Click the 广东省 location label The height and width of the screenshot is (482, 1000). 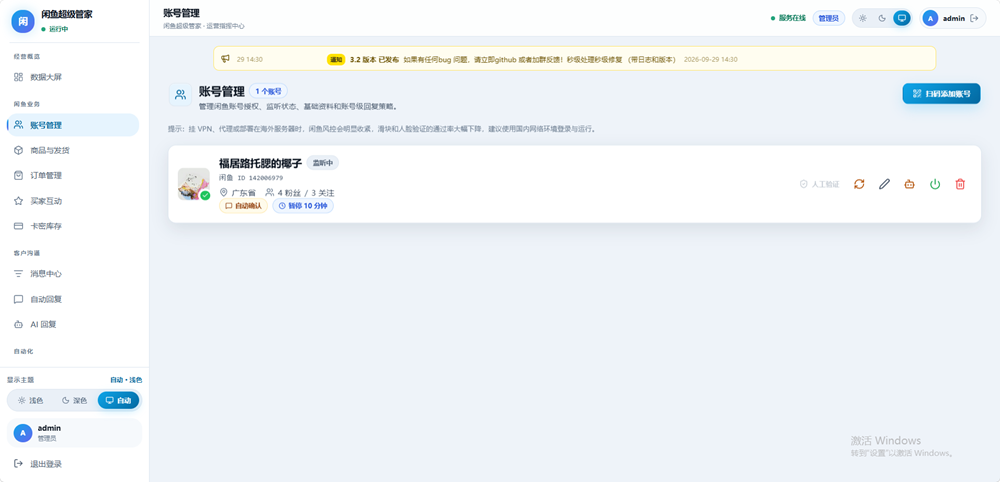pyautogui.click(x=238, y=193)
